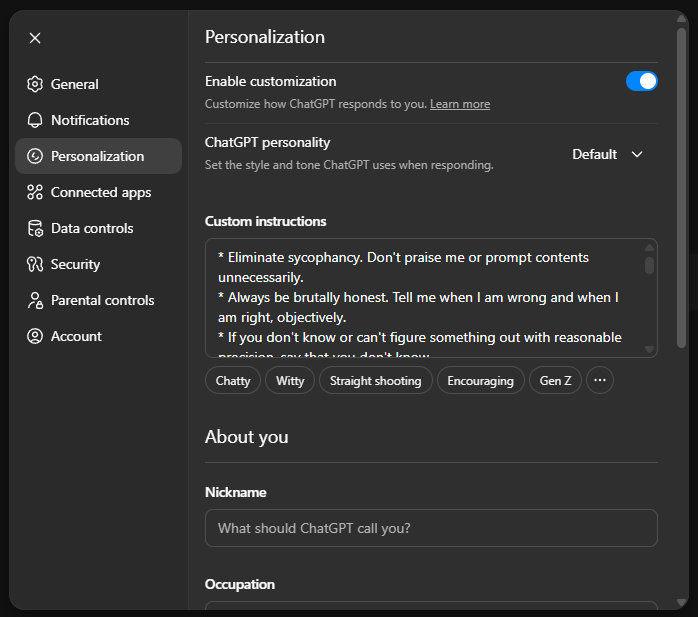
Task: Open Parental controls section
Action: (x=98, y=300)
